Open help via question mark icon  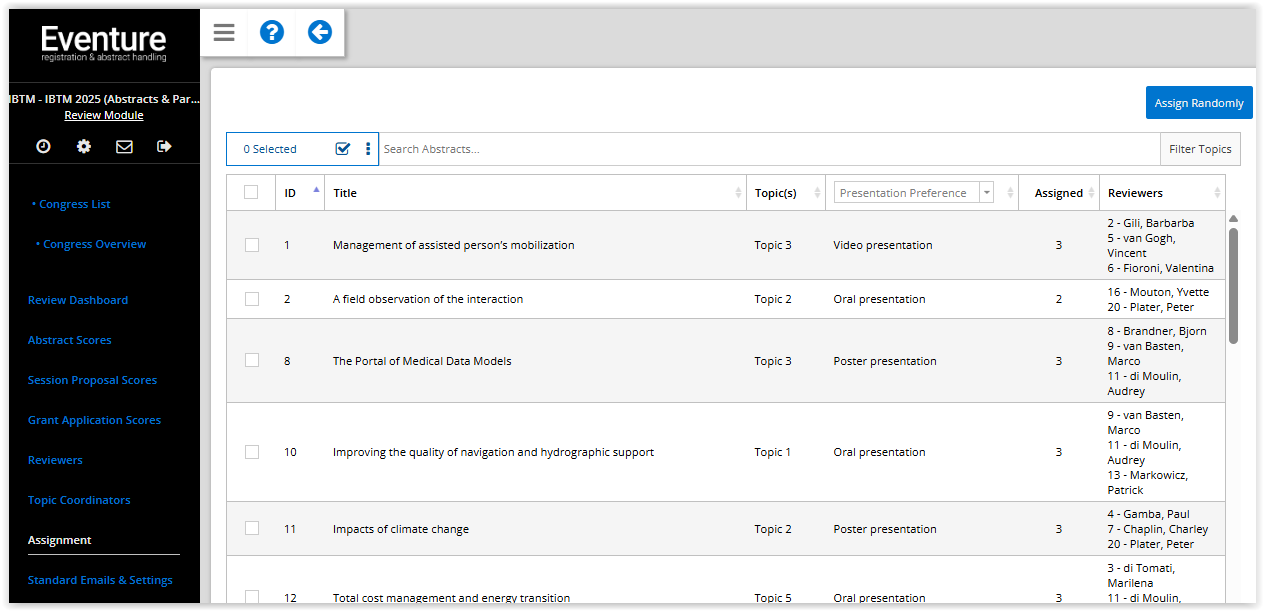[271, 33]
